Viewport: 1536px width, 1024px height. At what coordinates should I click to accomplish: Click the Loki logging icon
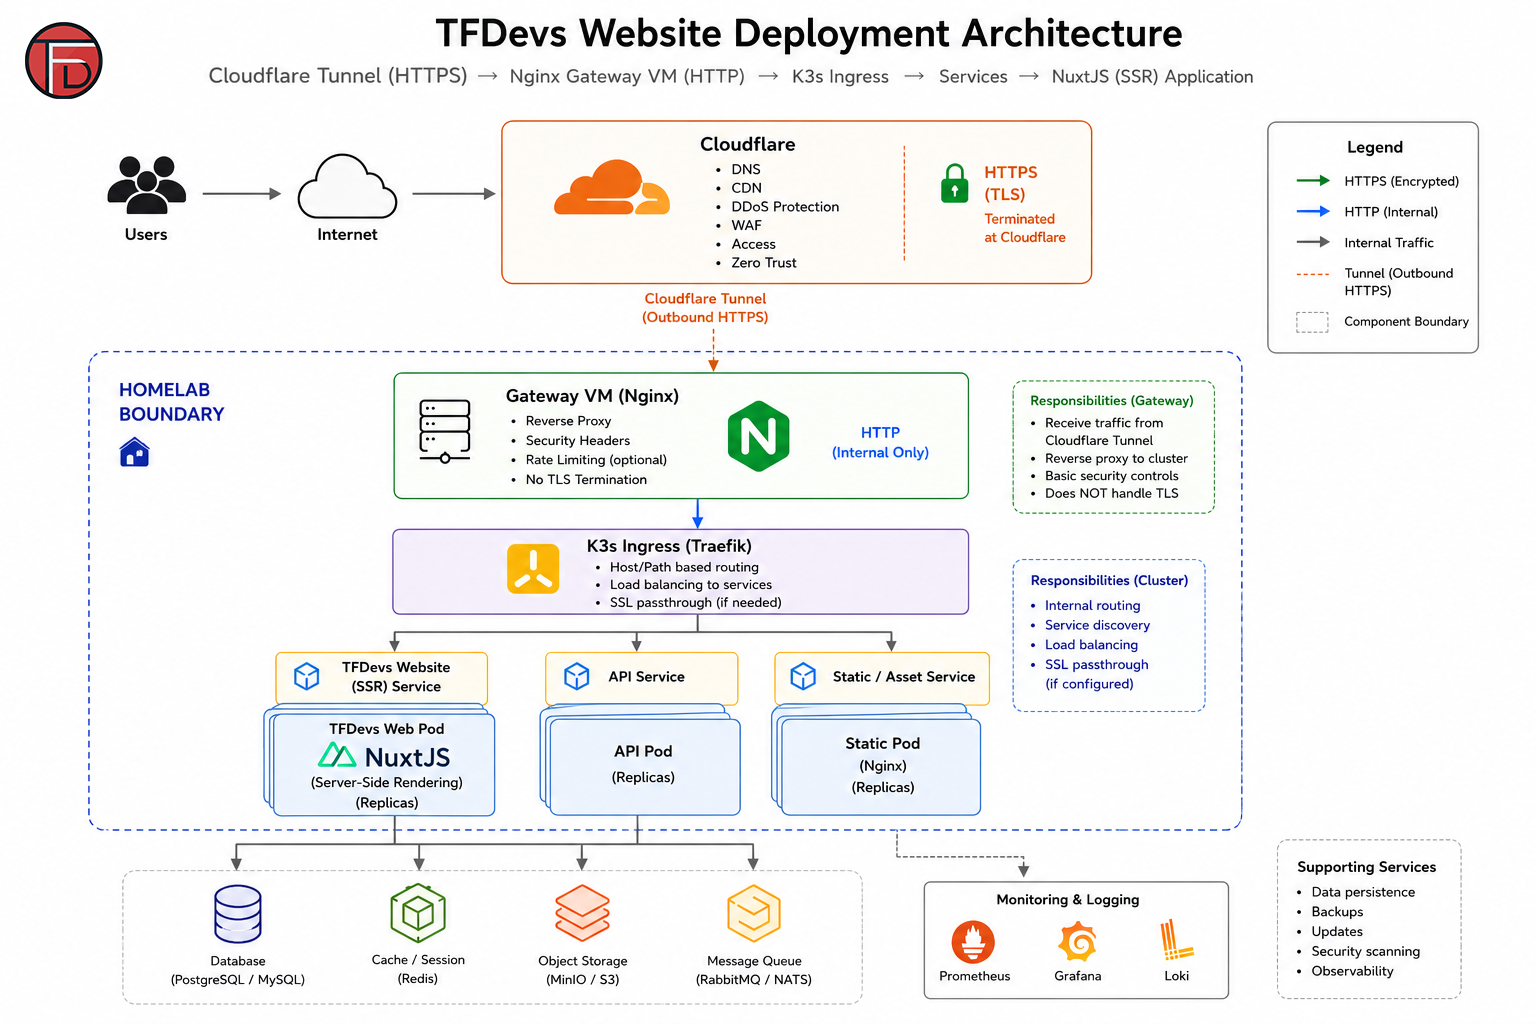pyautogui.click(x=1176, y=940)
